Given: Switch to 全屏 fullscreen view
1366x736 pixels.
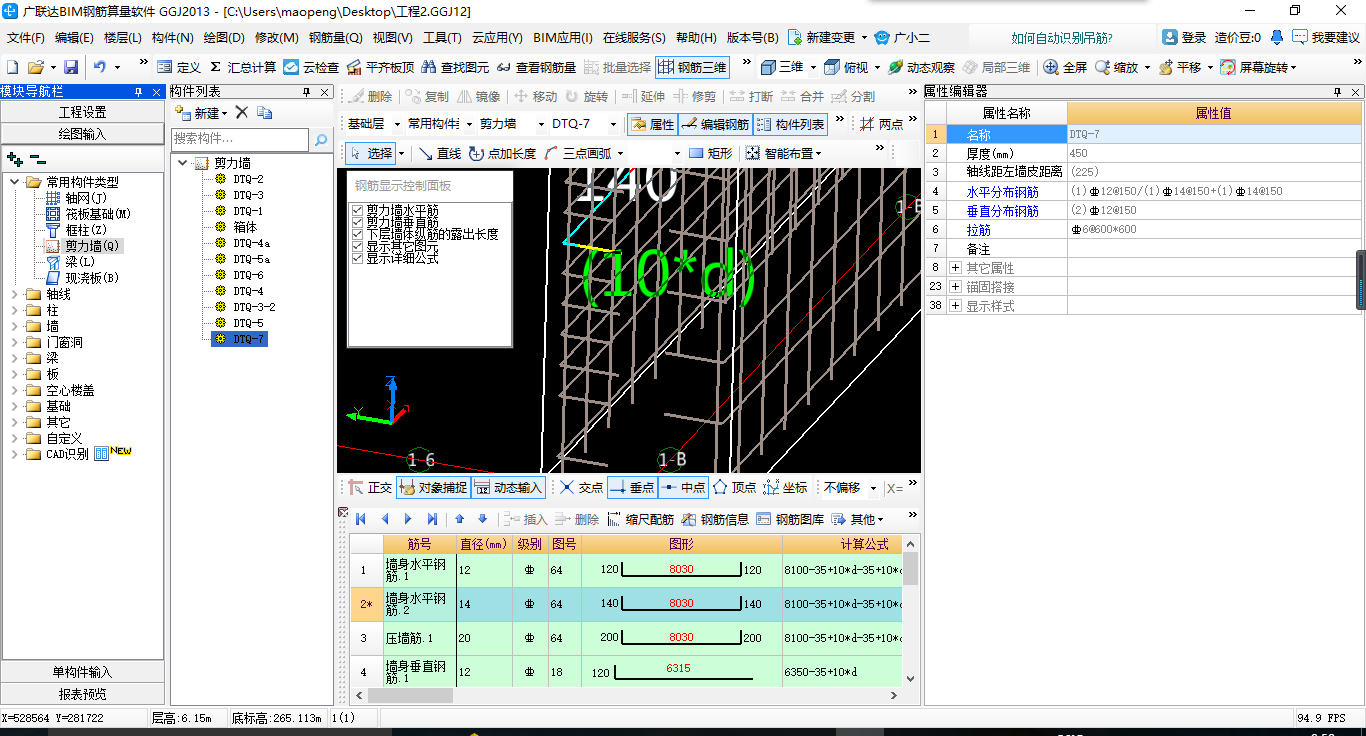Looking at the screenshot, I should click(1065, 67).
